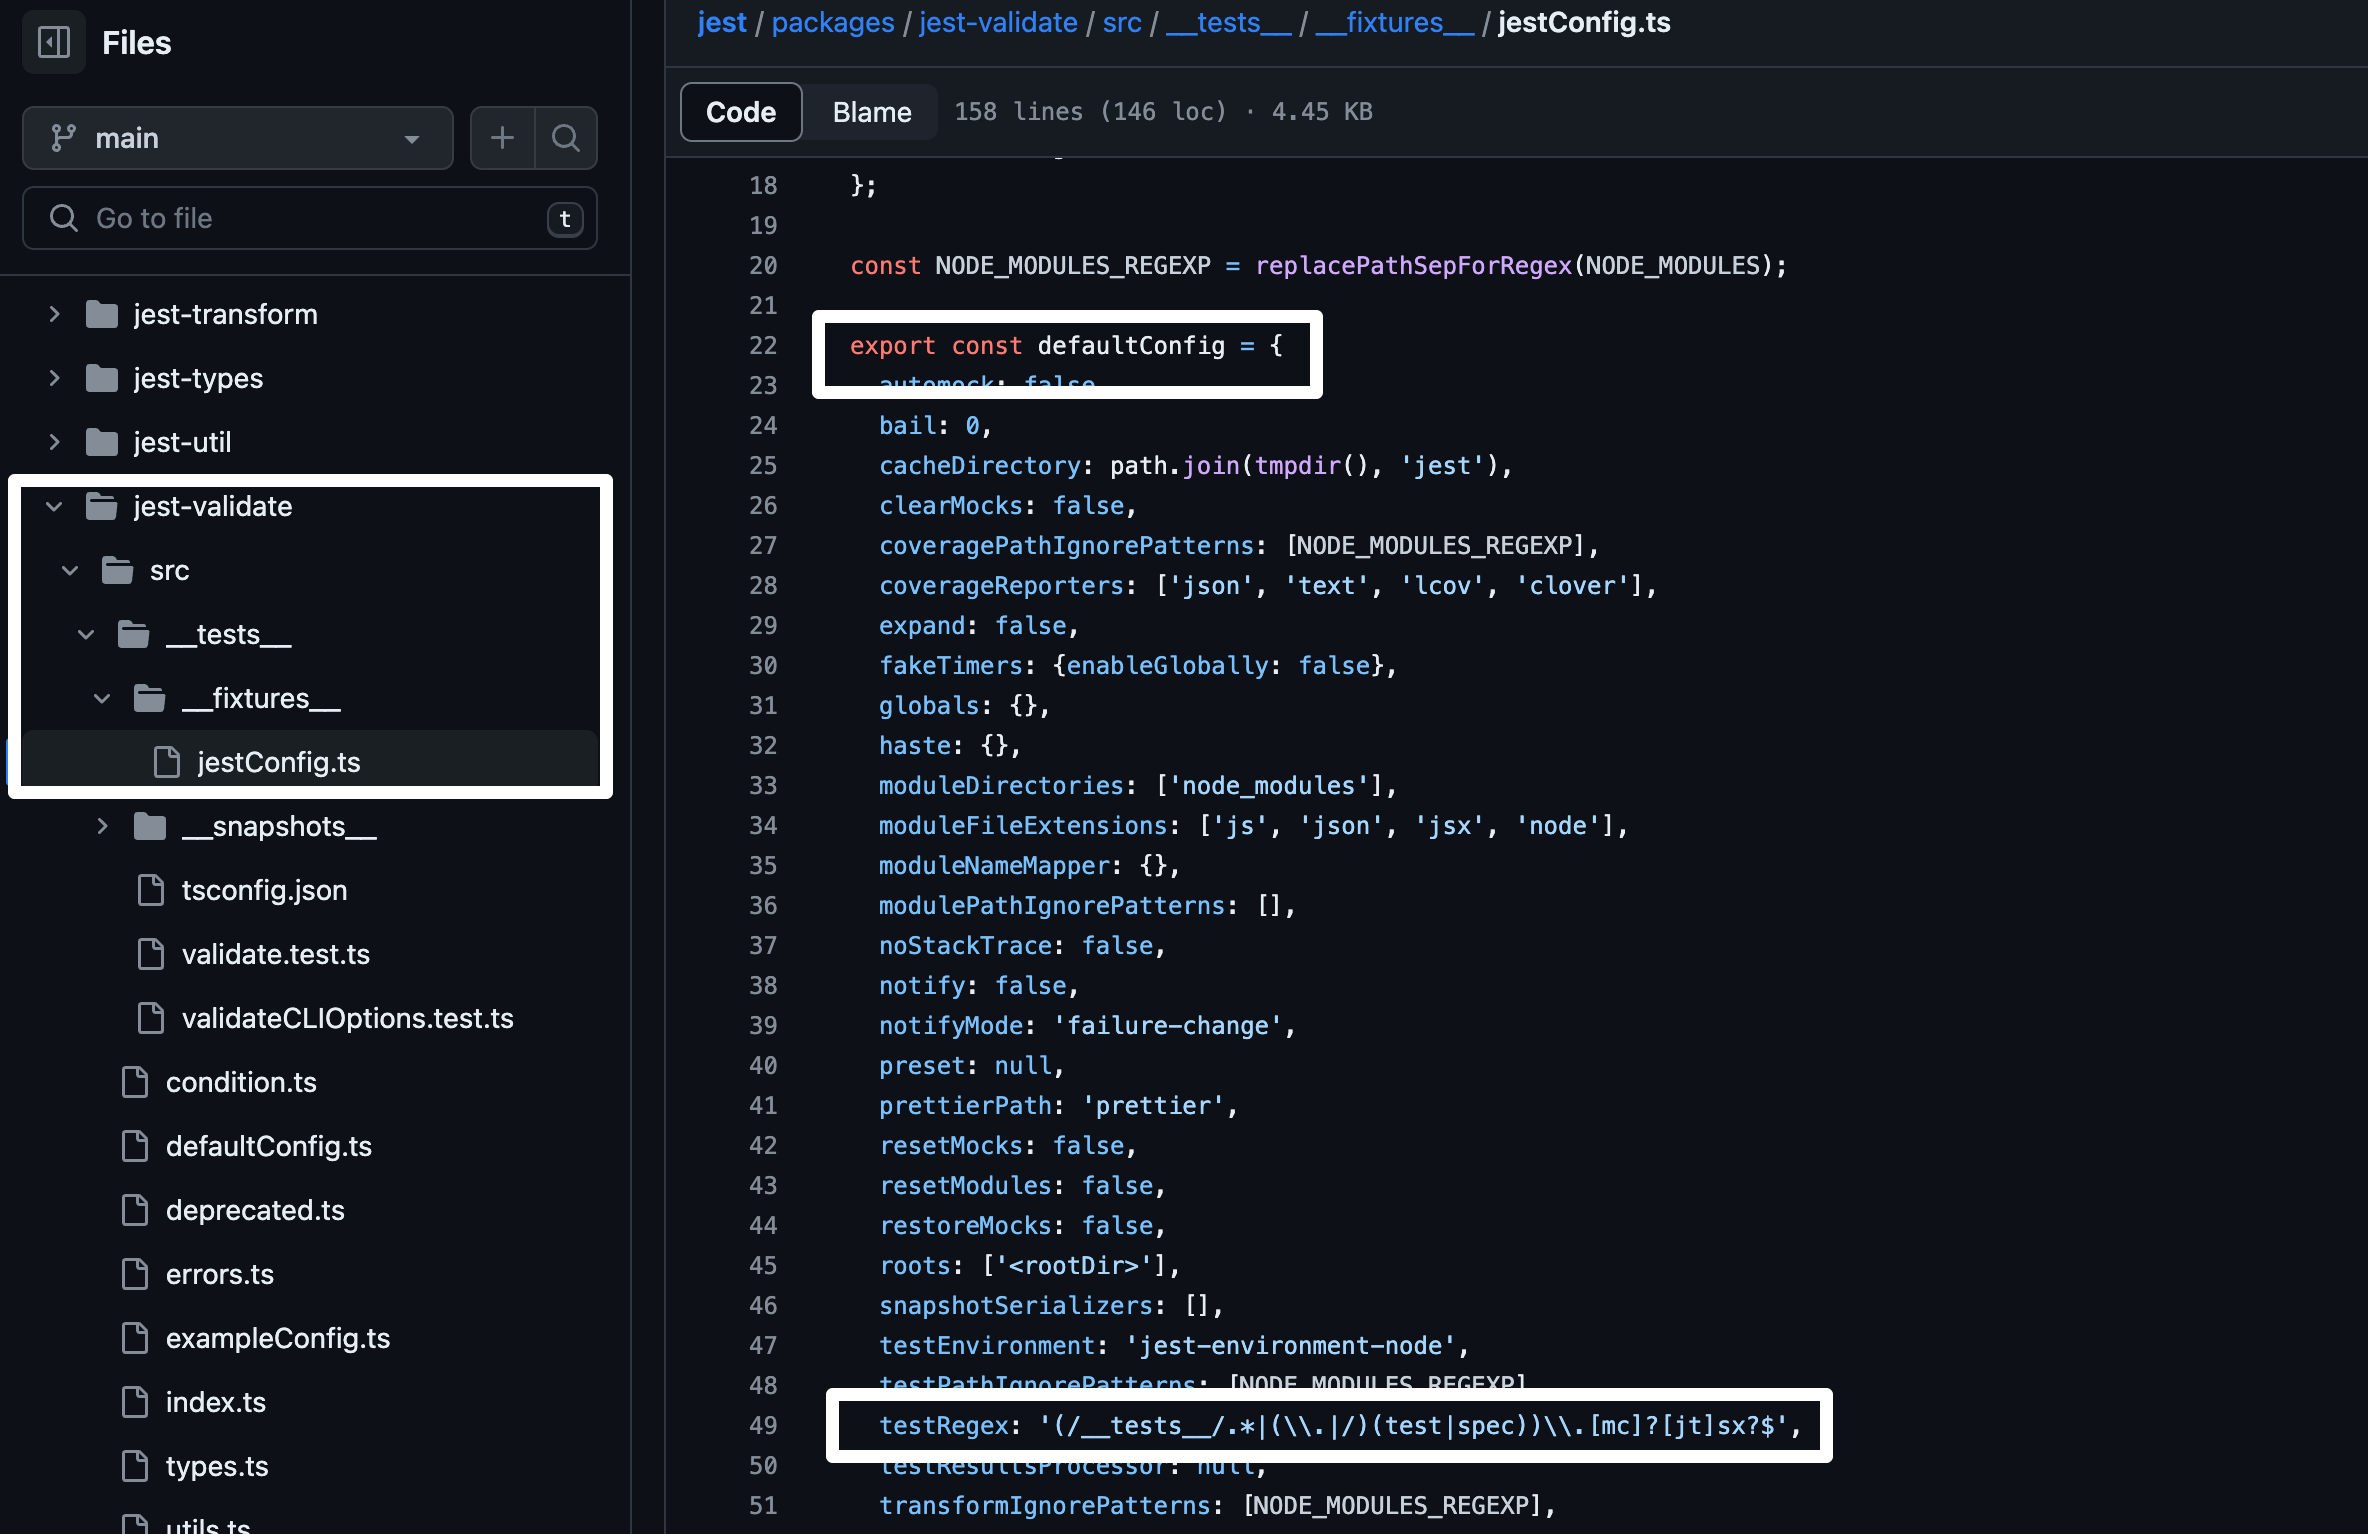Collapse the __fixtures__ folder chevron
Viewport: 2368px width, 1534px height.
tap(102, 698)
